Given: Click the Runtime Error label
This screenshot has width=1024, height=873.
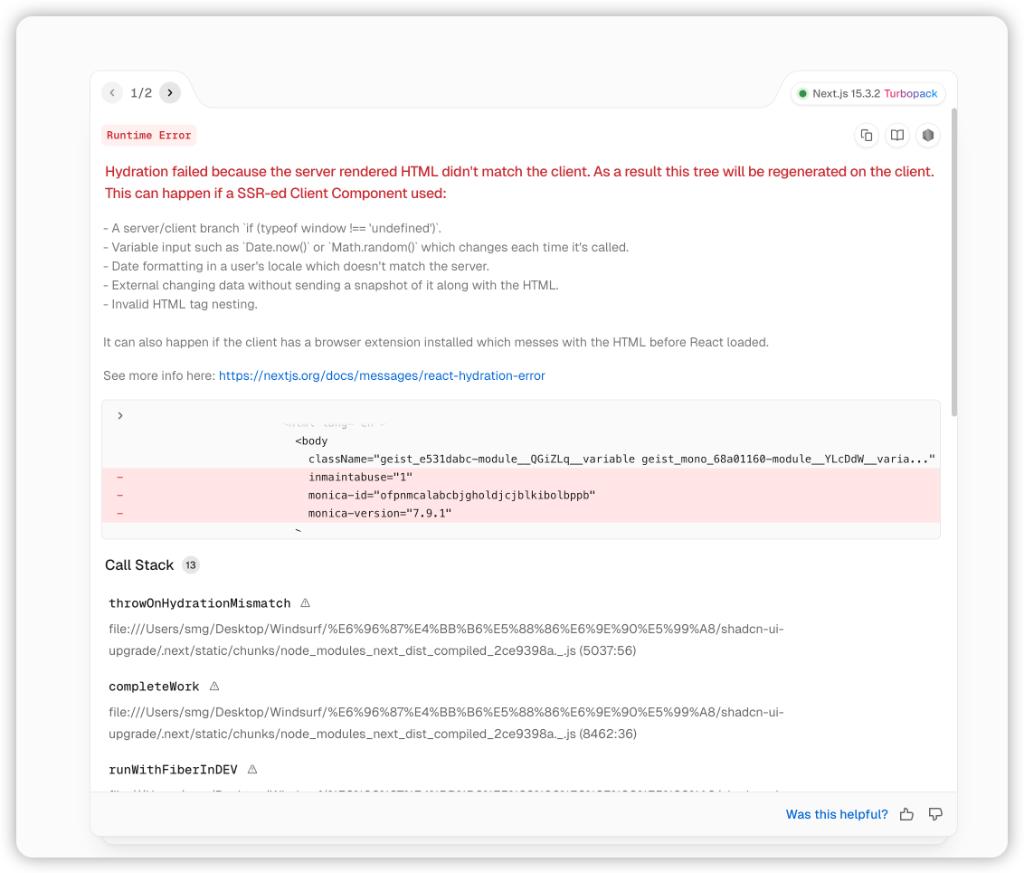Looking at the screenshot, I should point(148,135).
